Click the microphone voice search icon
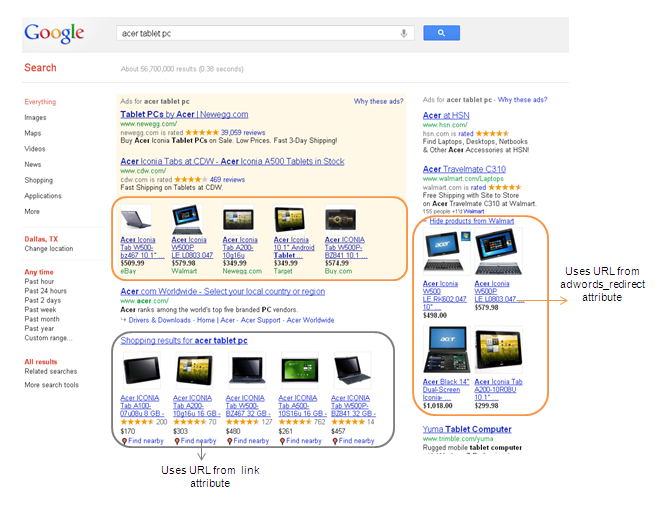This screenshot has width=667, height=520. [x=403, y=33]
